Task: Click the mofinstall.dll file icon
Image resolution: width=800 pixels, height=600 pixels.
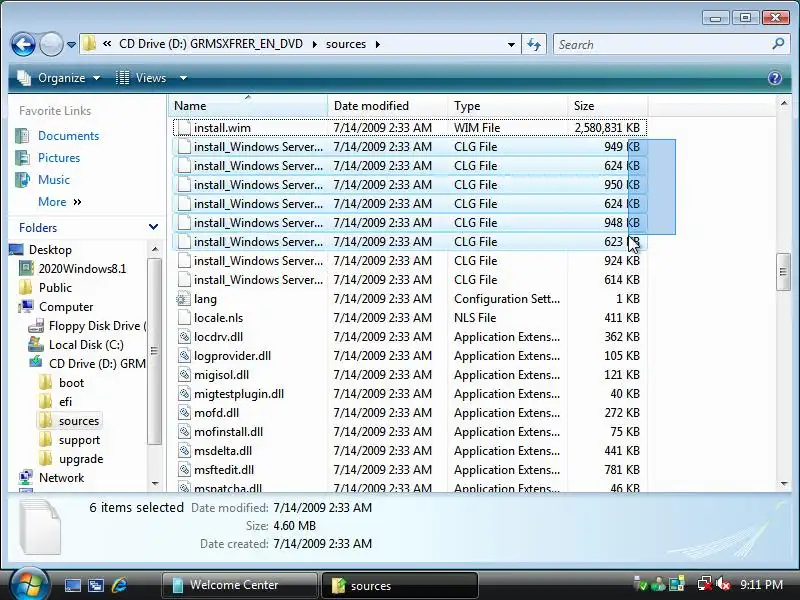Action: (184, 432)
